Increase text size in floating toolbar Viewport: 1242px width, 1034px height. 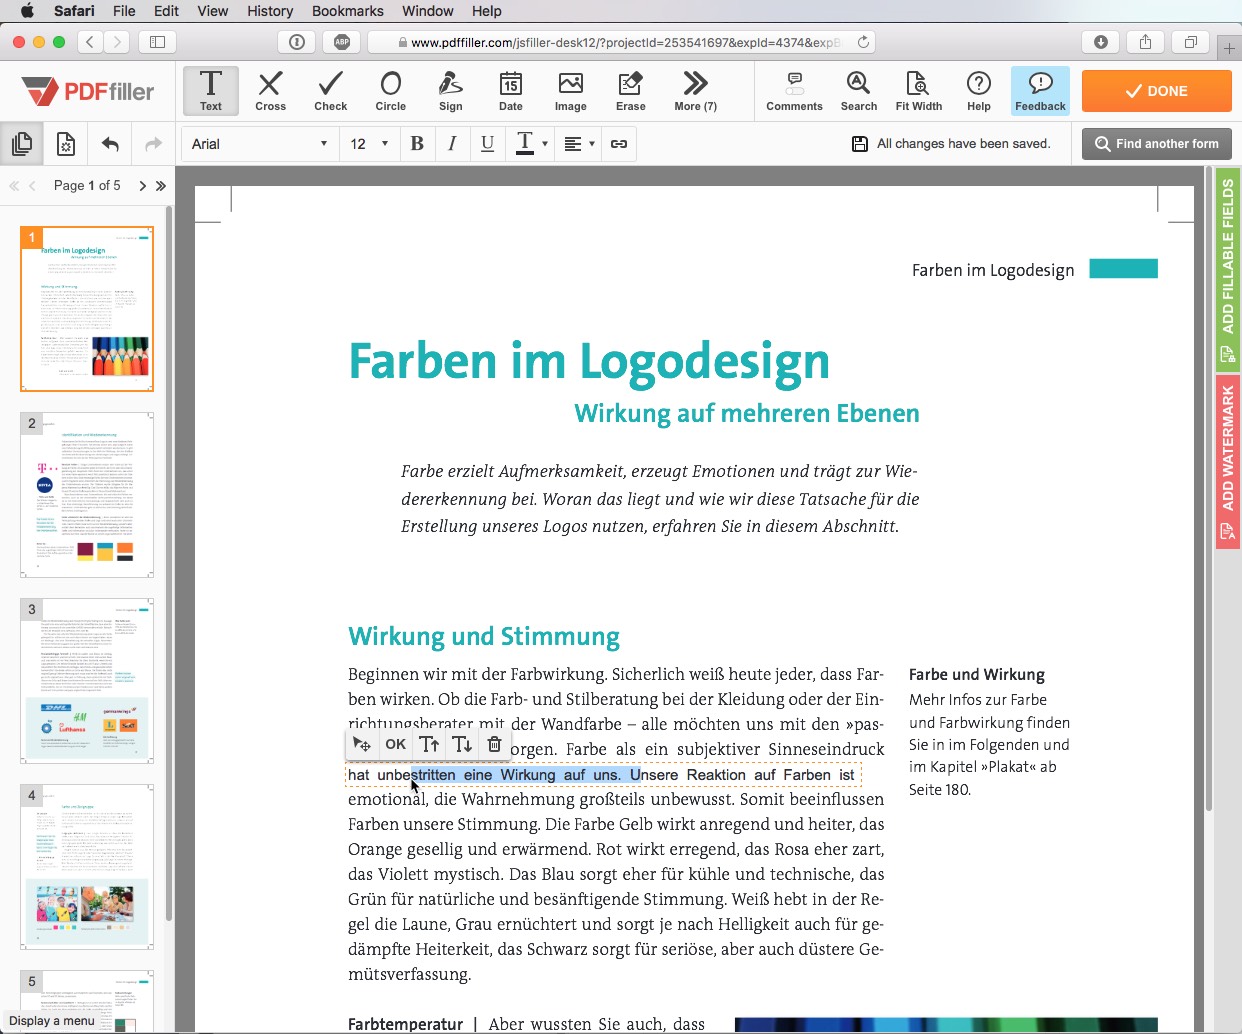(x=430, y=744)
